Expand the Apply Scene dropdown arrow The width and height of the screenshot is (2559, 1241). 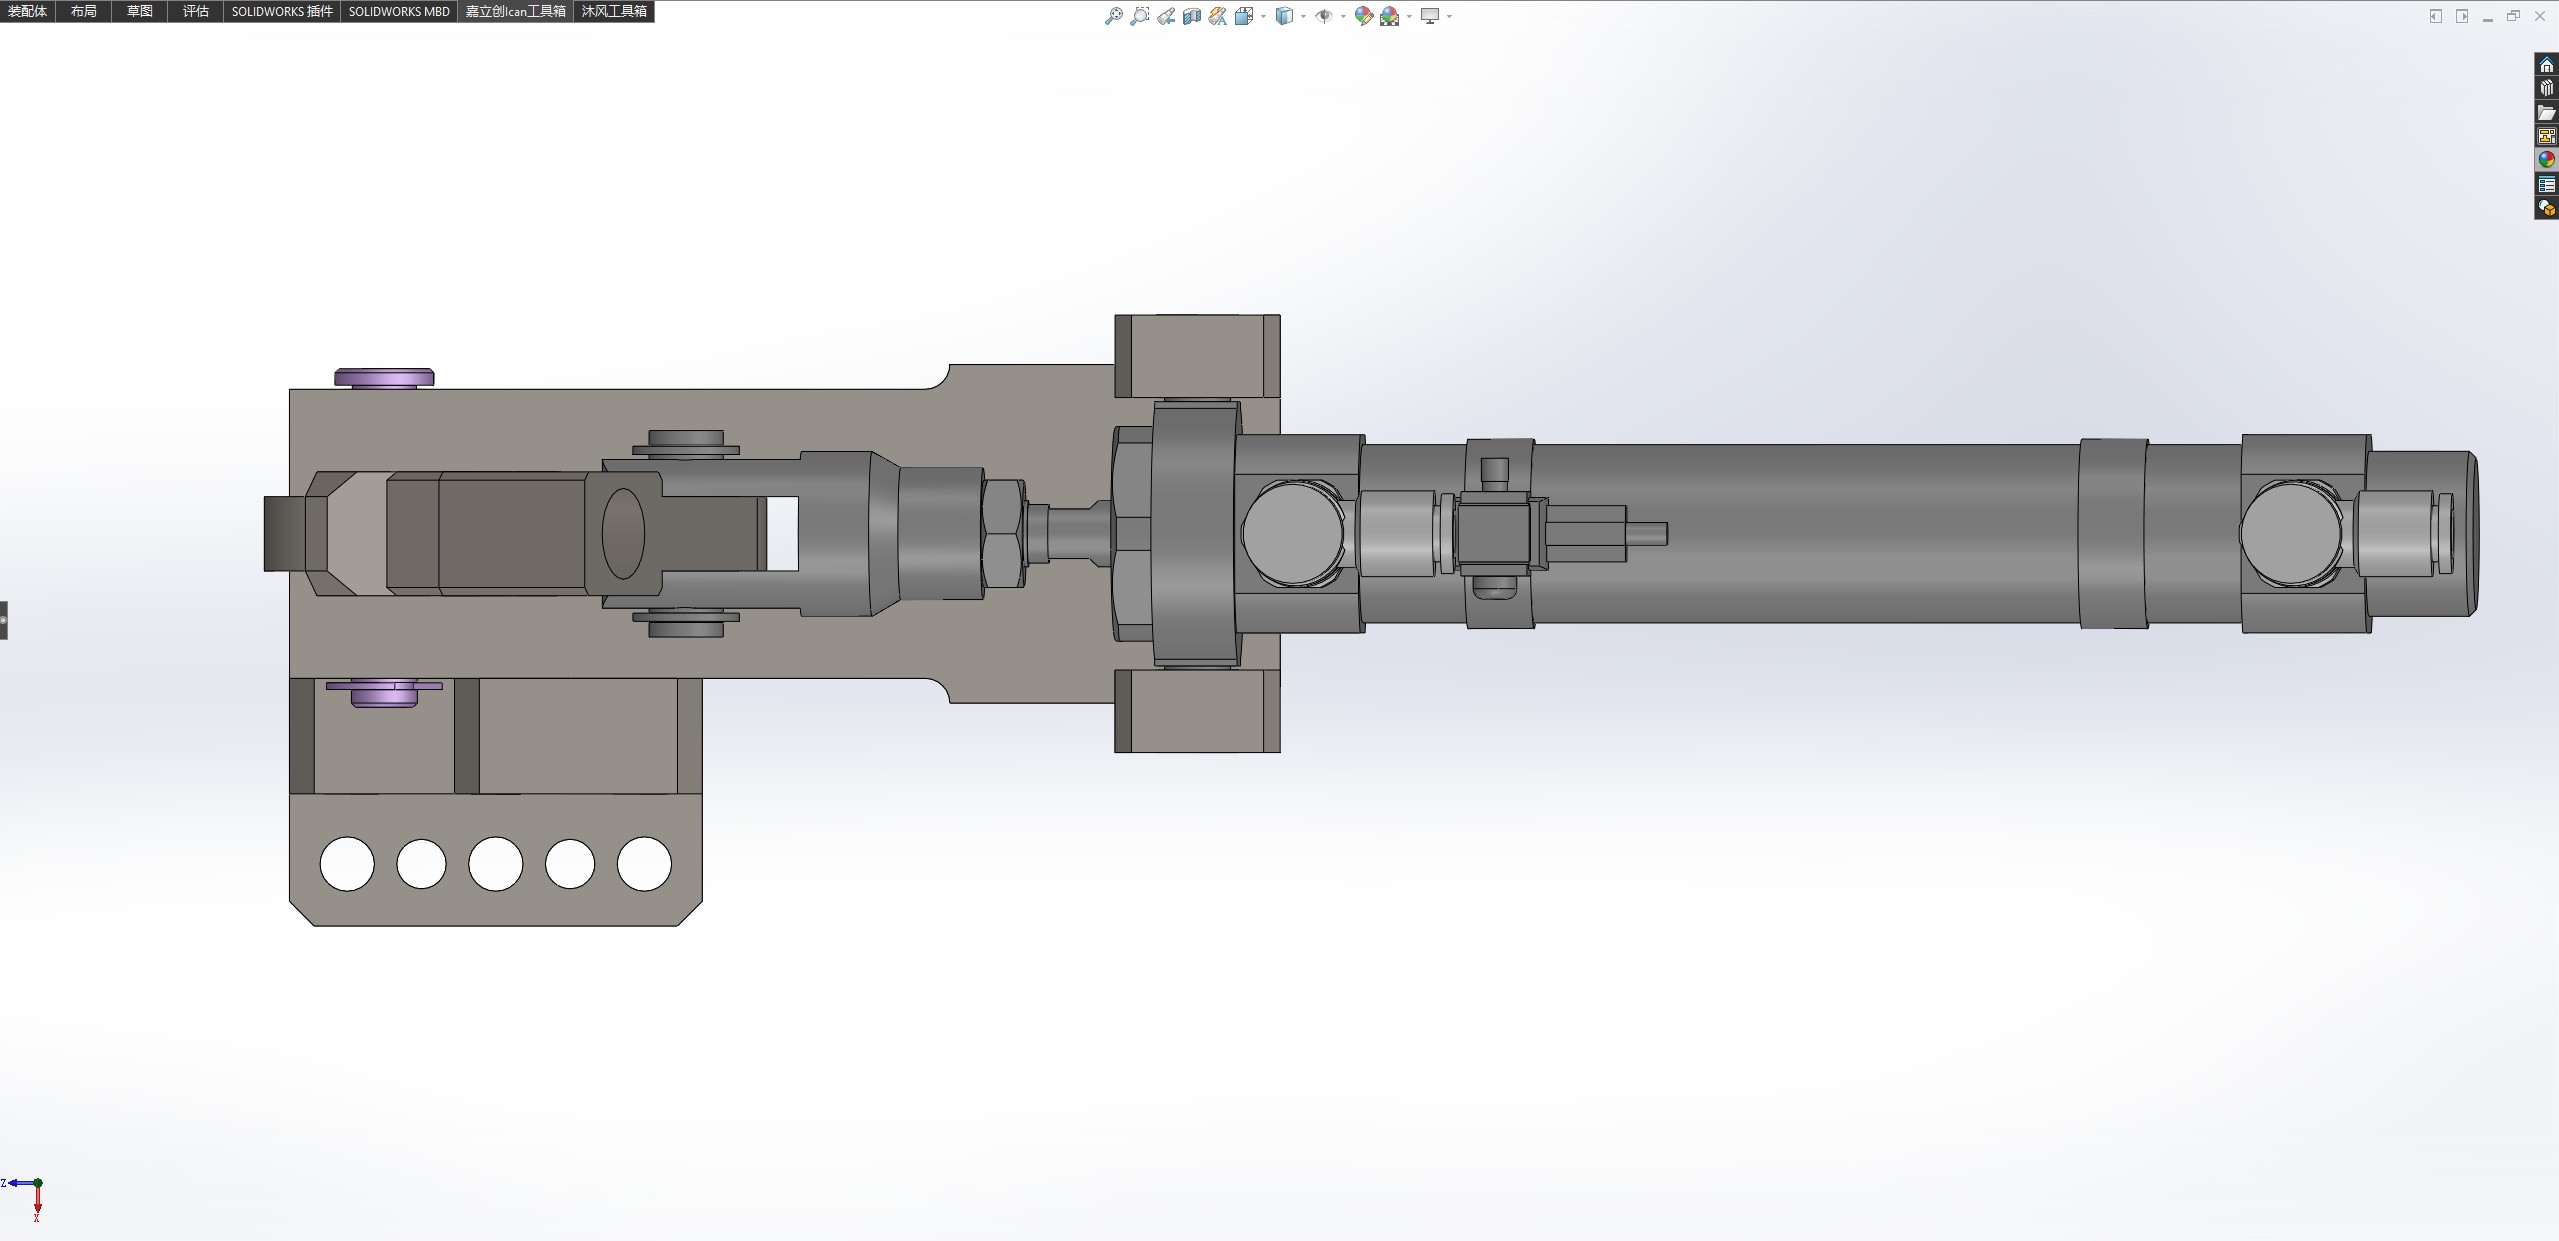[x=1409, y=16]
